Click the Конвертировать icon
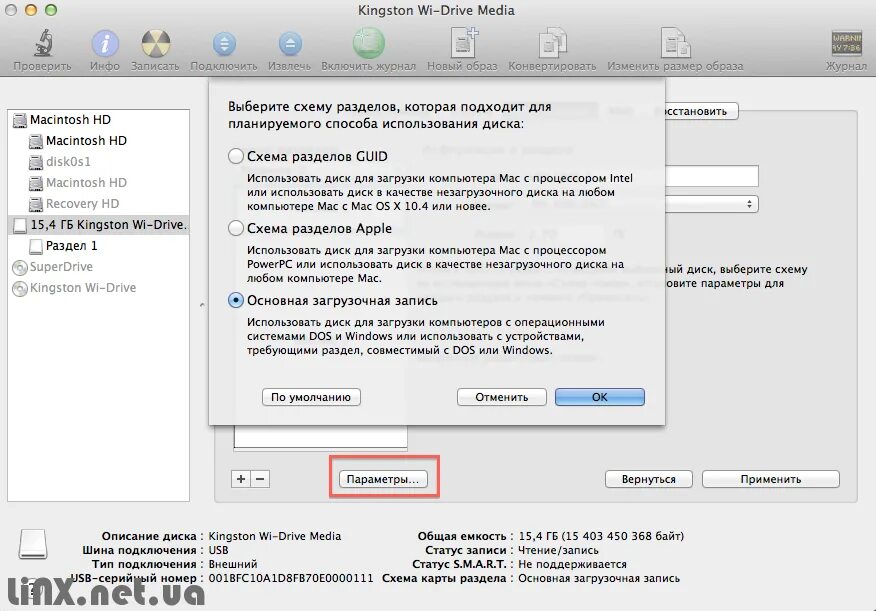The height and width of the screenshot is (611, 876). pyautogui.click(x=552, y=43)
